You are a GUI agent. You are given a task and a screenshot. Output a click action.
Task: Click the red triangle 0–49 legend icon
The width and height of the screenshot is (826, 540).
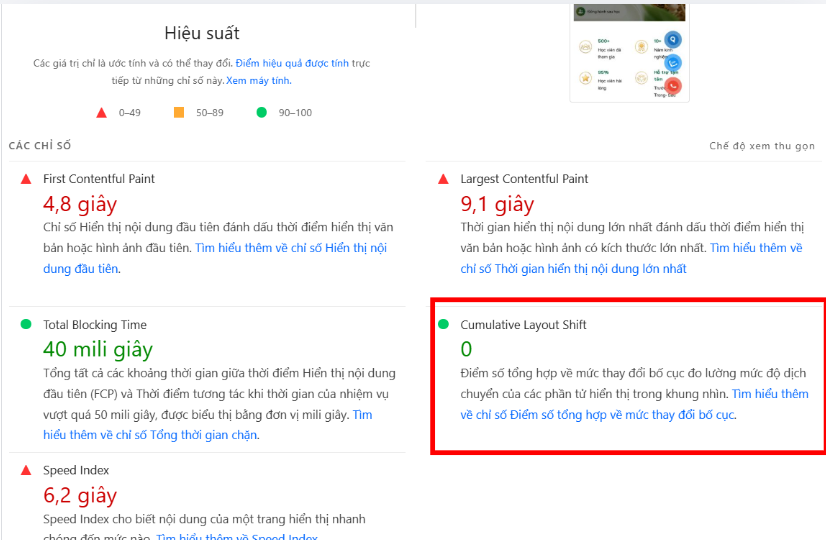pos(102,113)
